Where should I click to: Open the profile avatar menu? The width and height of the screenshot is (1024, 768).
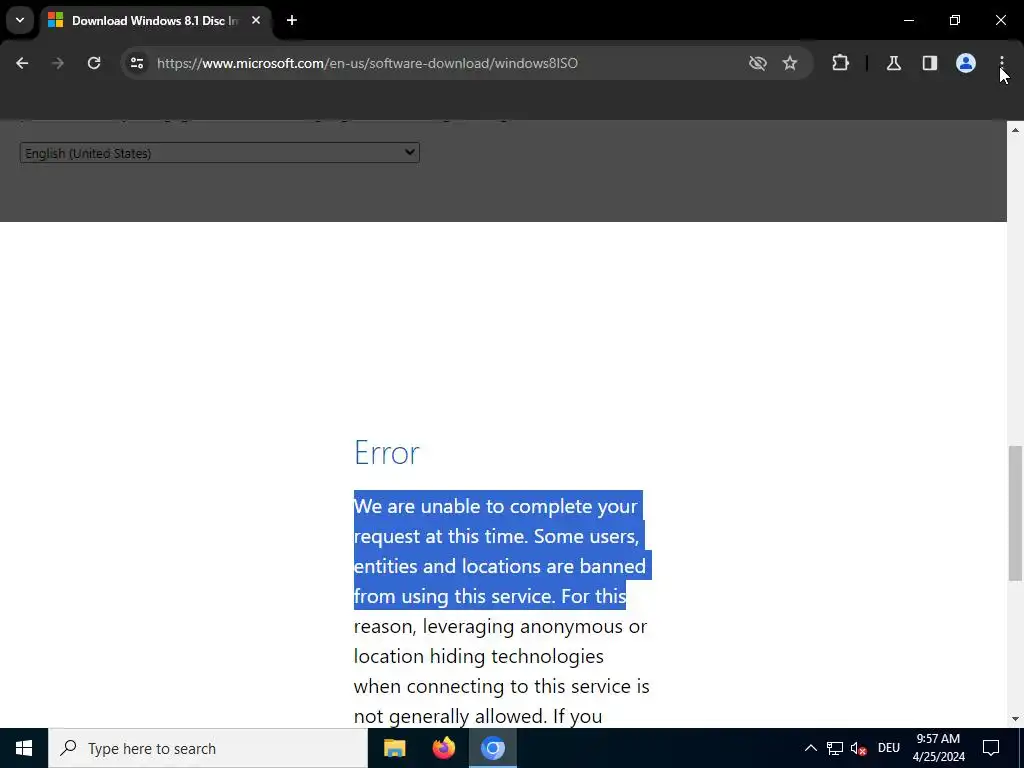966,63
